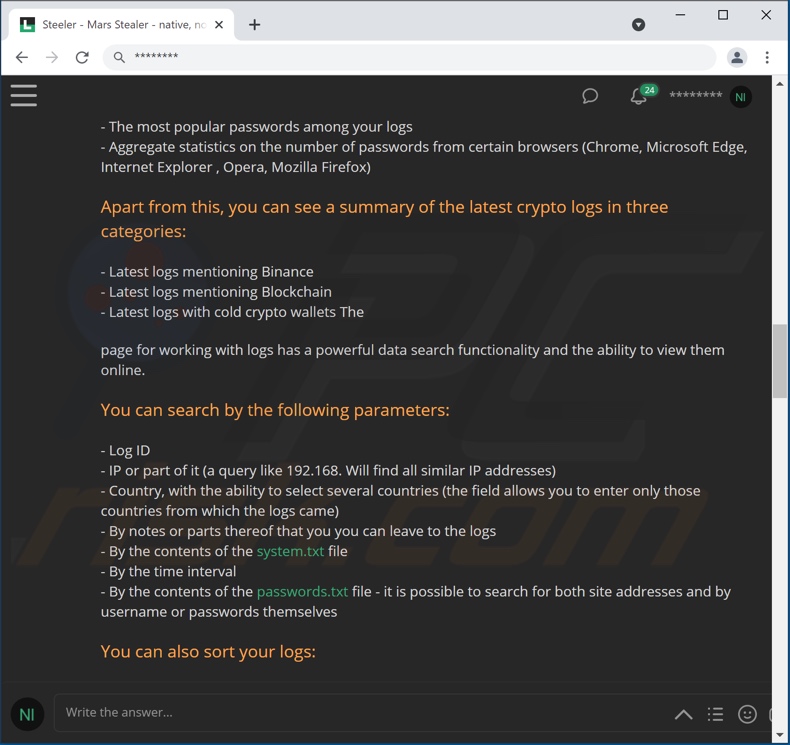This screenshot has height=745, width=790.
Task: Maximize the browser window
Action: tap(723, 15)
